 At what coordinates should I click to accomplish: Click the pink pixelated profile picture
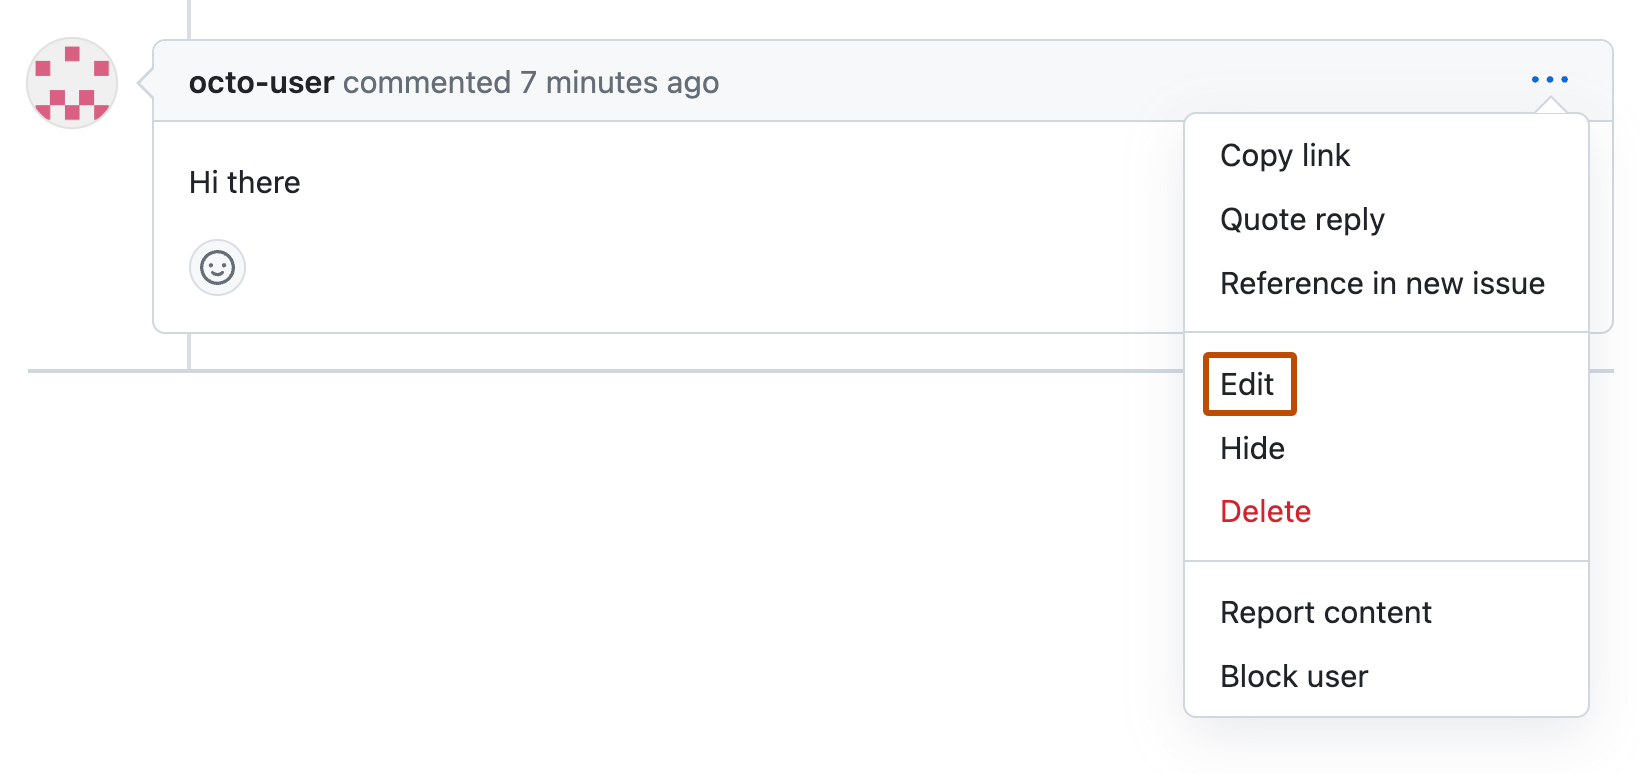[71, 83]
